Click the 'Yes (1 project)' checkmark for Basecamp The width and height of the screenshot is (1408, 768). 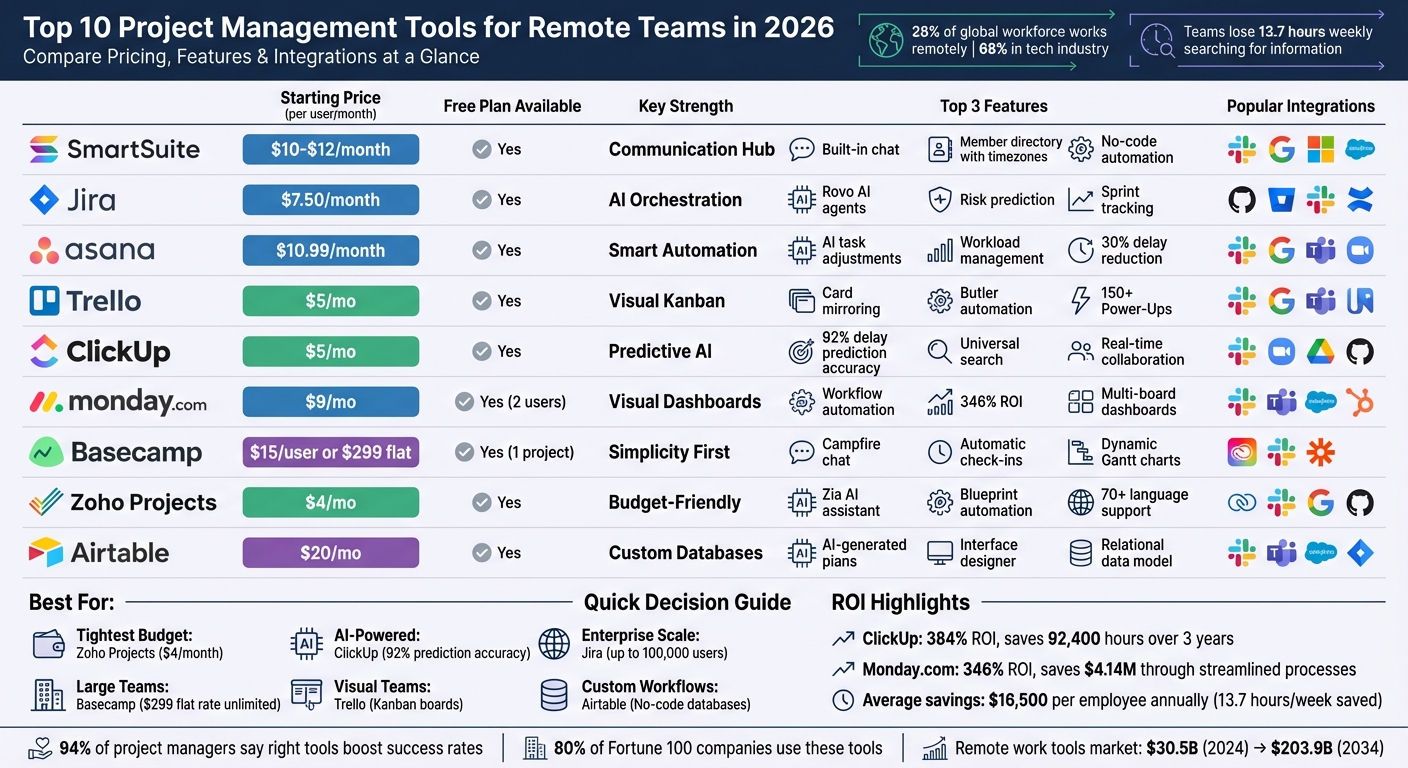(x=464, y=452)
